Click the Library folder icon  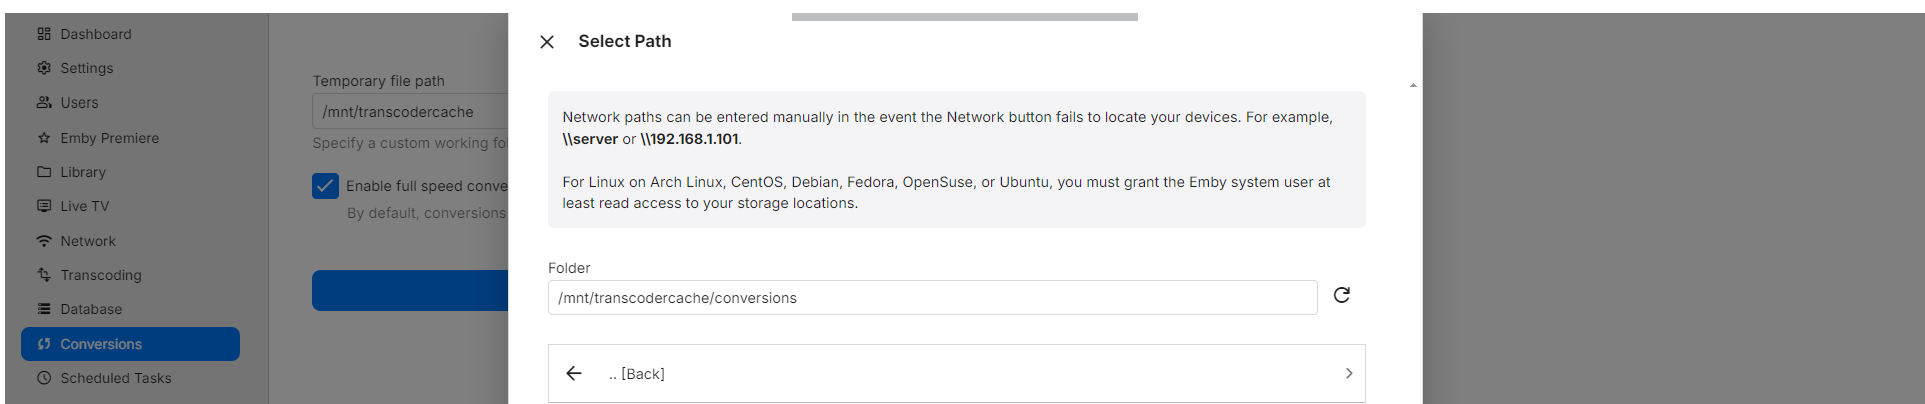[x=44, y=172]
